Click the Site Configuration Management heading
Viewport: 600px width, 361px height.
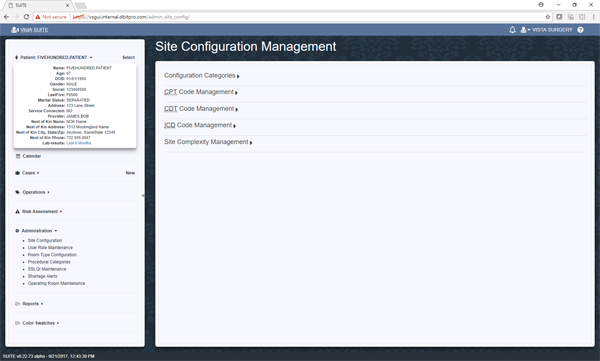coord(246,47)
